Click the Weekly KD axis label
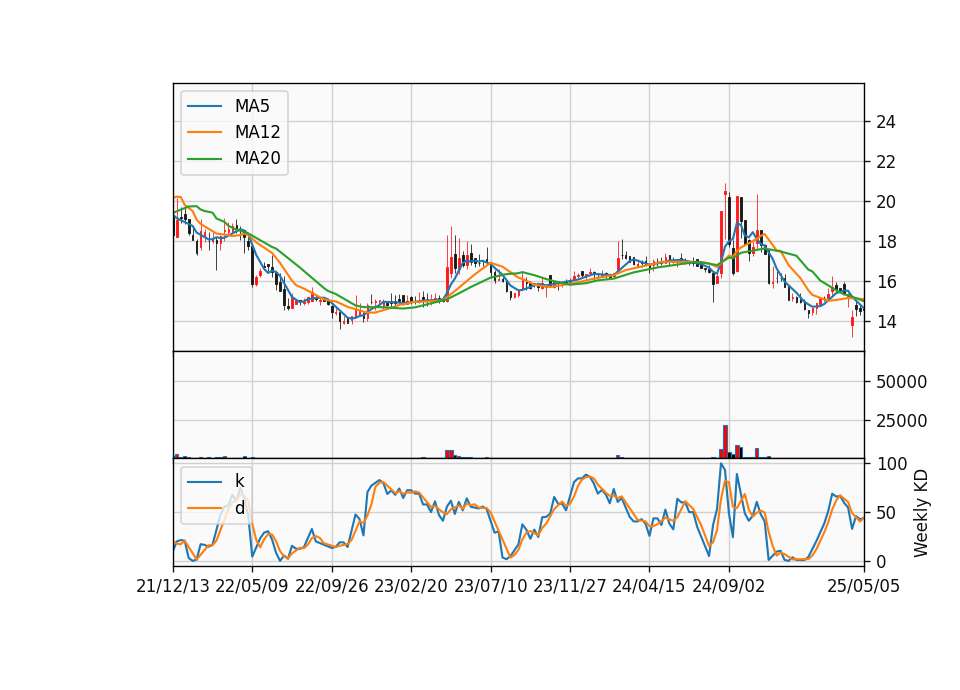 [x=921, y=513]
